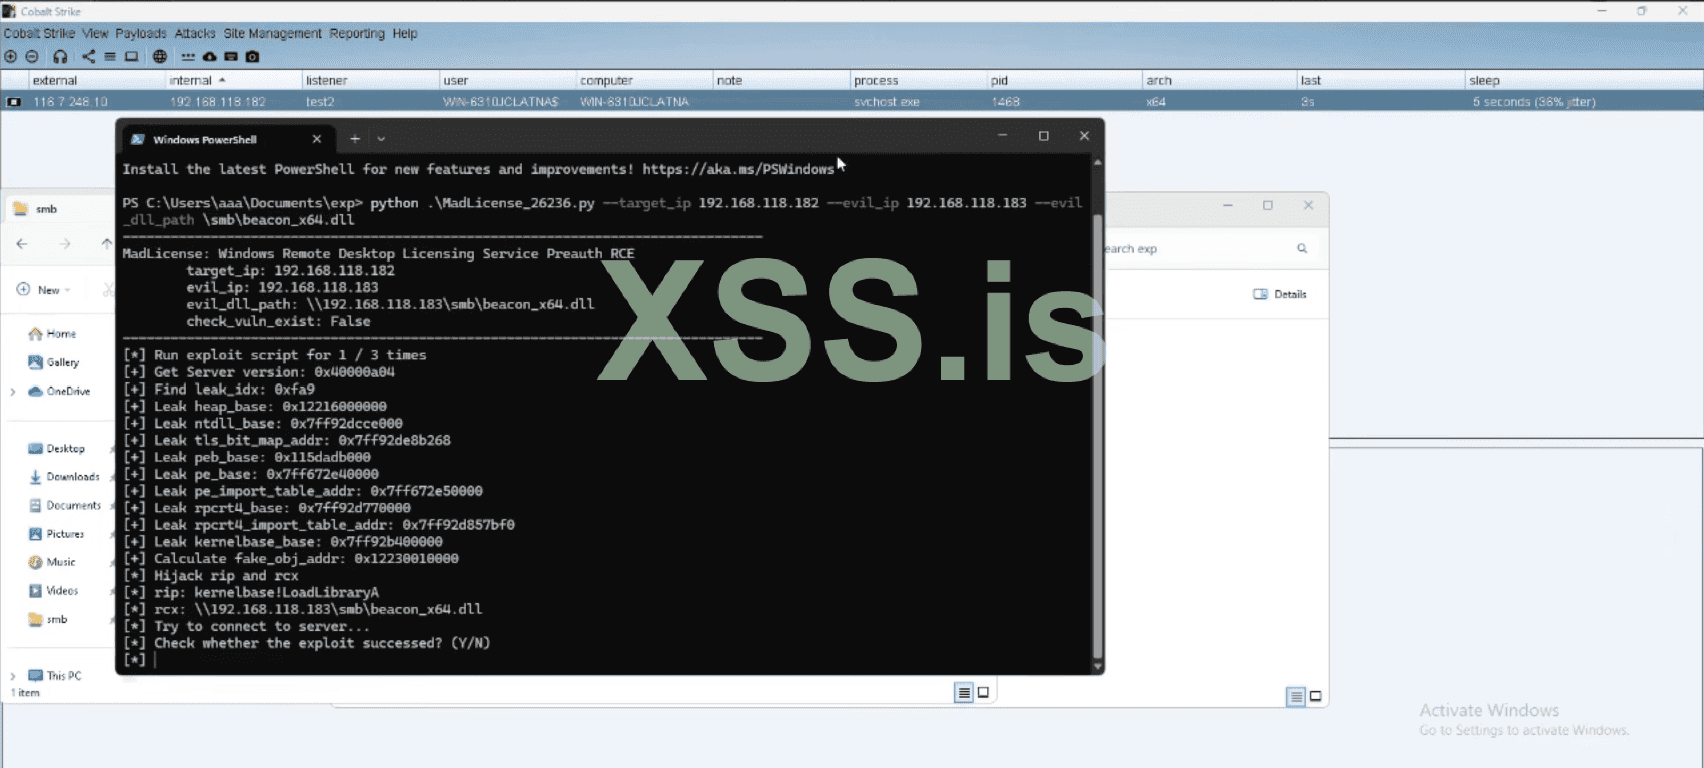Image resolution: width=1704 pixels, height=768 pixels.
Task: Open Pictures in the Explorer sidebar
Action: (x=57, y=534)
